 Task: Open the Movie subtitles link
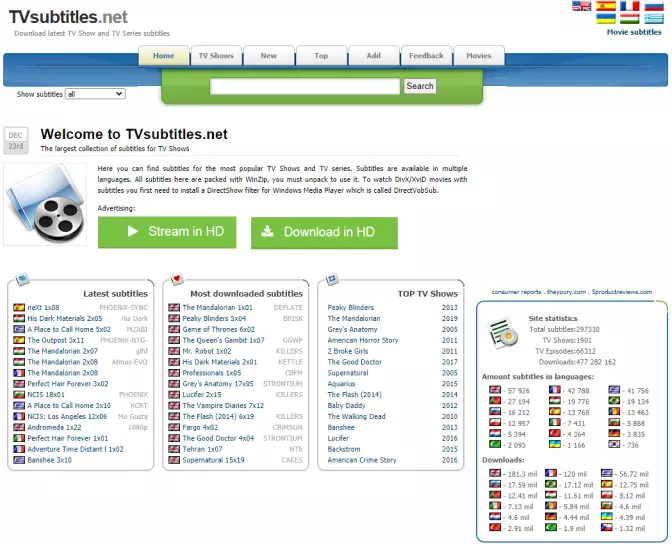tap(634, 32)
